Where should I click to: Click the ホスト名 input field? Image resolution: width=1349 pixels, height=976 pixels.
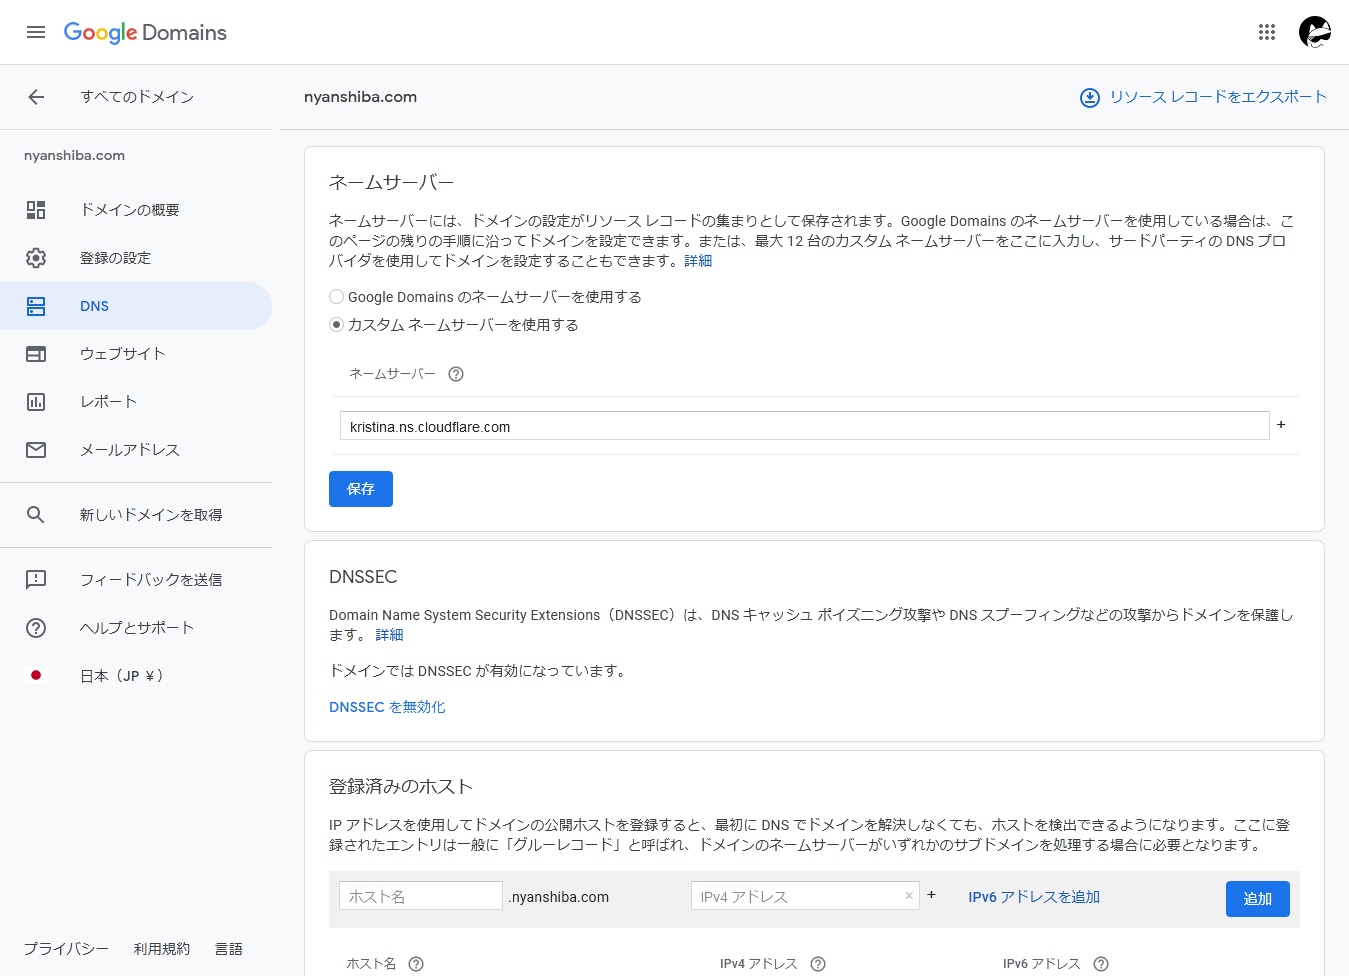point(420,895)
